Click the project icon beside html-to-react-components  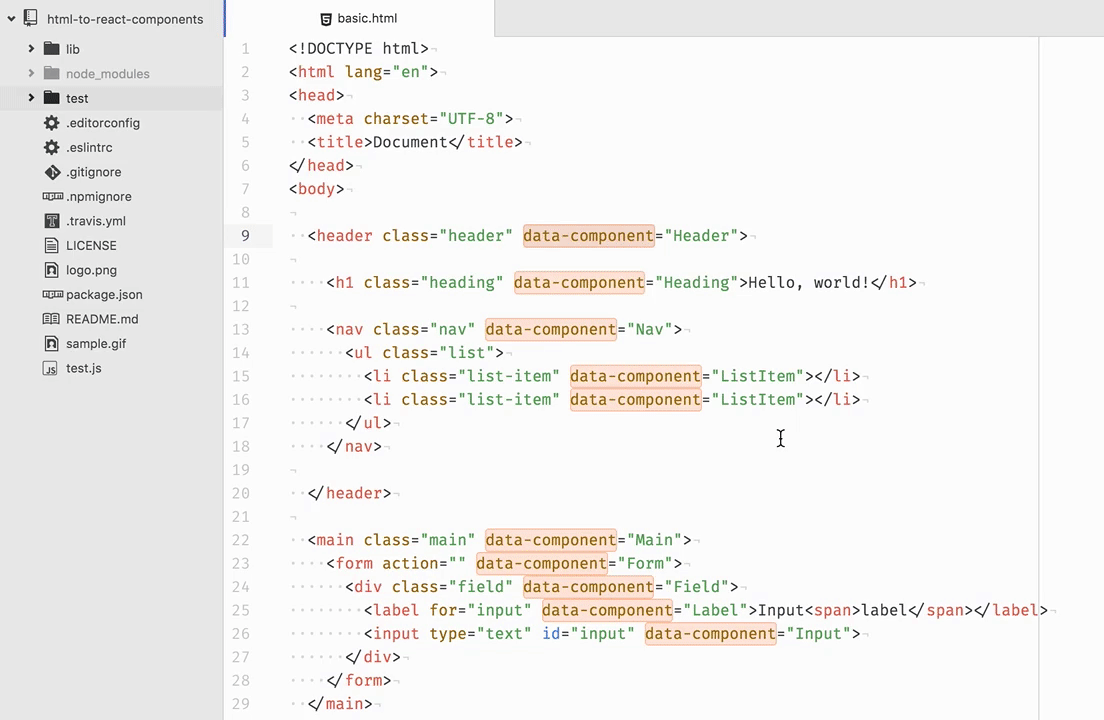[x=28, y=18]
